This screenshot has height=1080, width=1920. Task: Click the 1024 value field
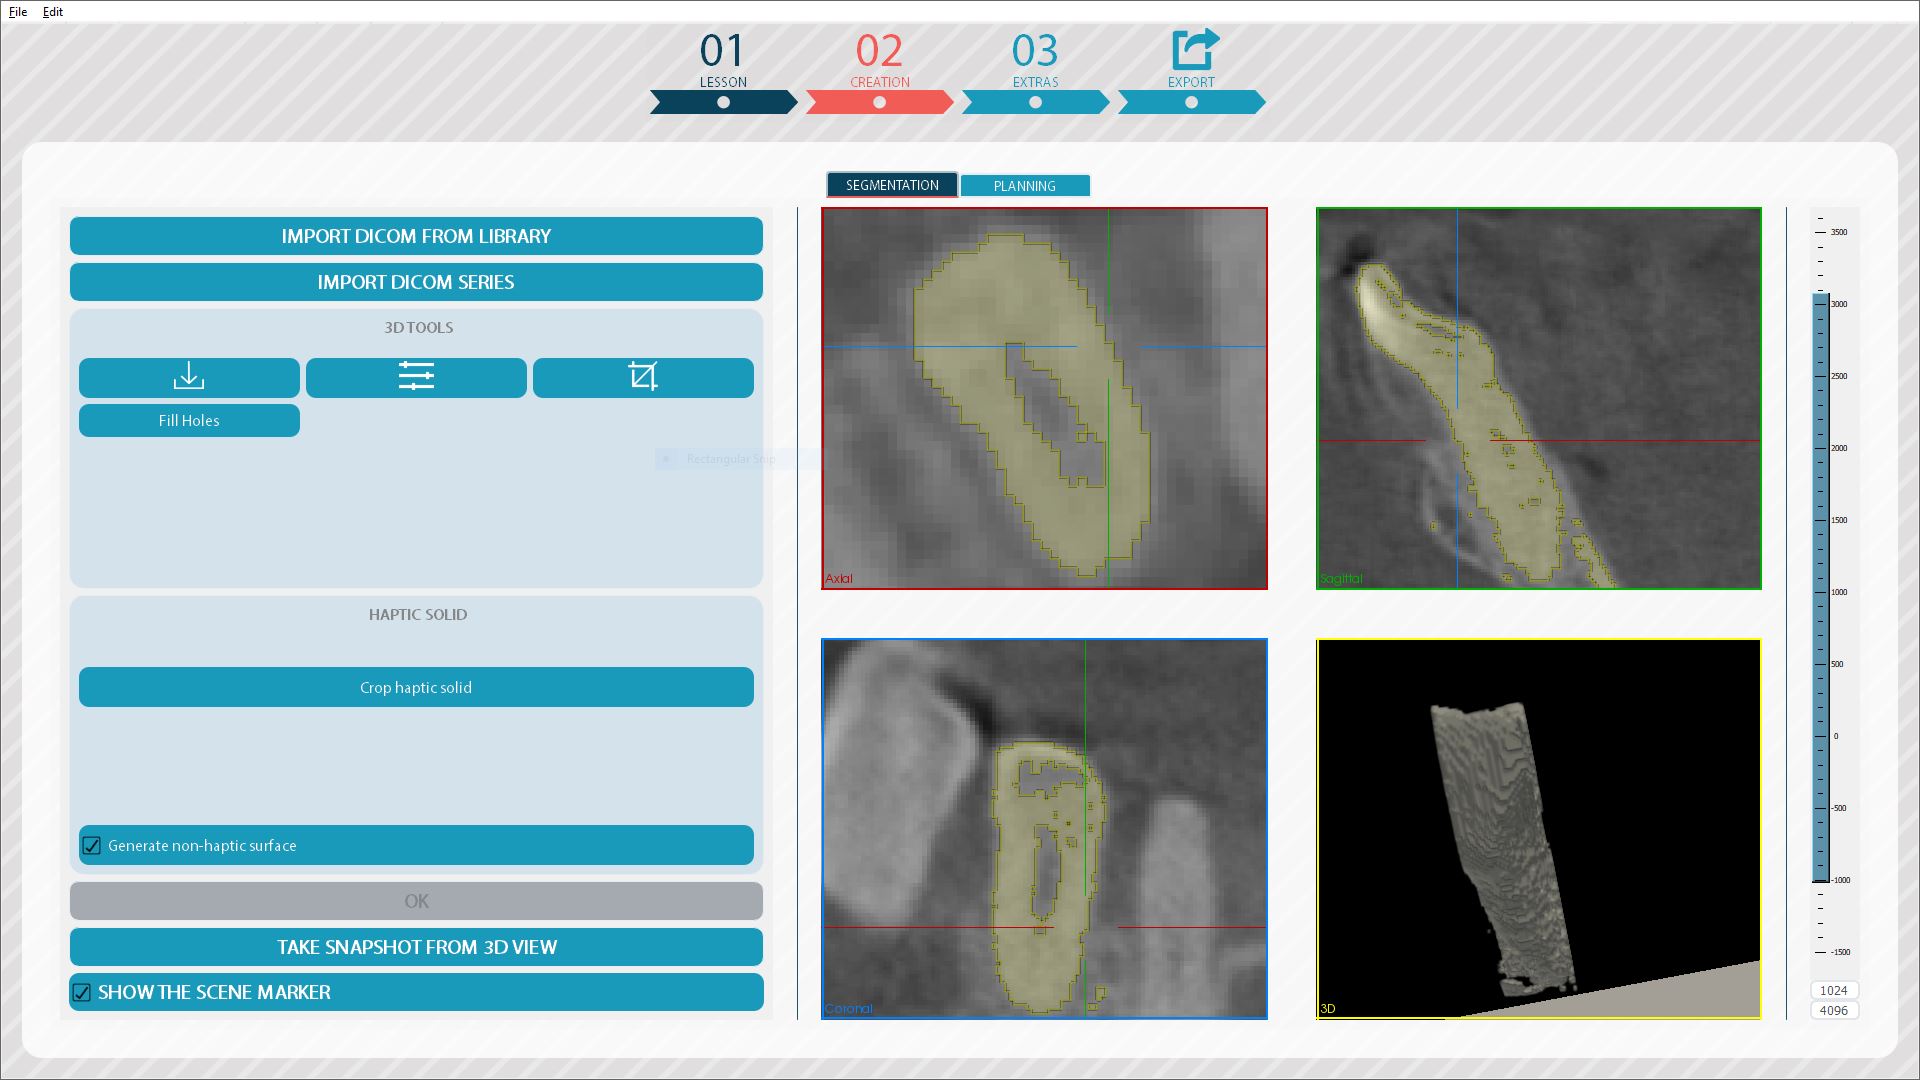(1834, 990)
